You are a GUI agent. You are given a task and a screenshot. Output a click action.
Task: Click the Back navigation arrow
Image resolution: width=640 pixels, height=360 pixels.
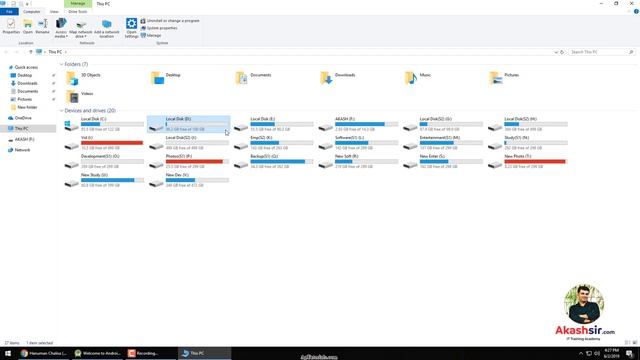click(6, 52)
